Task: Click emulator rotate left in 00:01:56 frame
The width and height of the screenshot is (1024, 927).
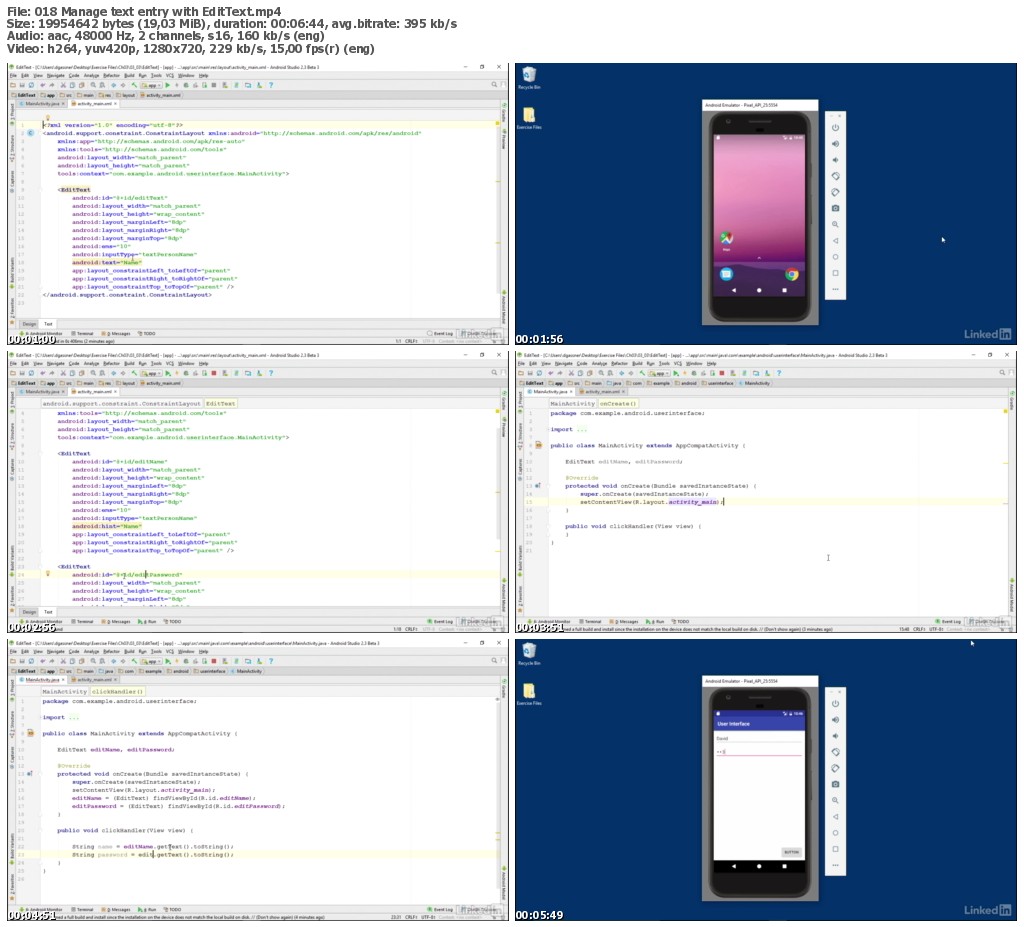Action: click(835, 176)
